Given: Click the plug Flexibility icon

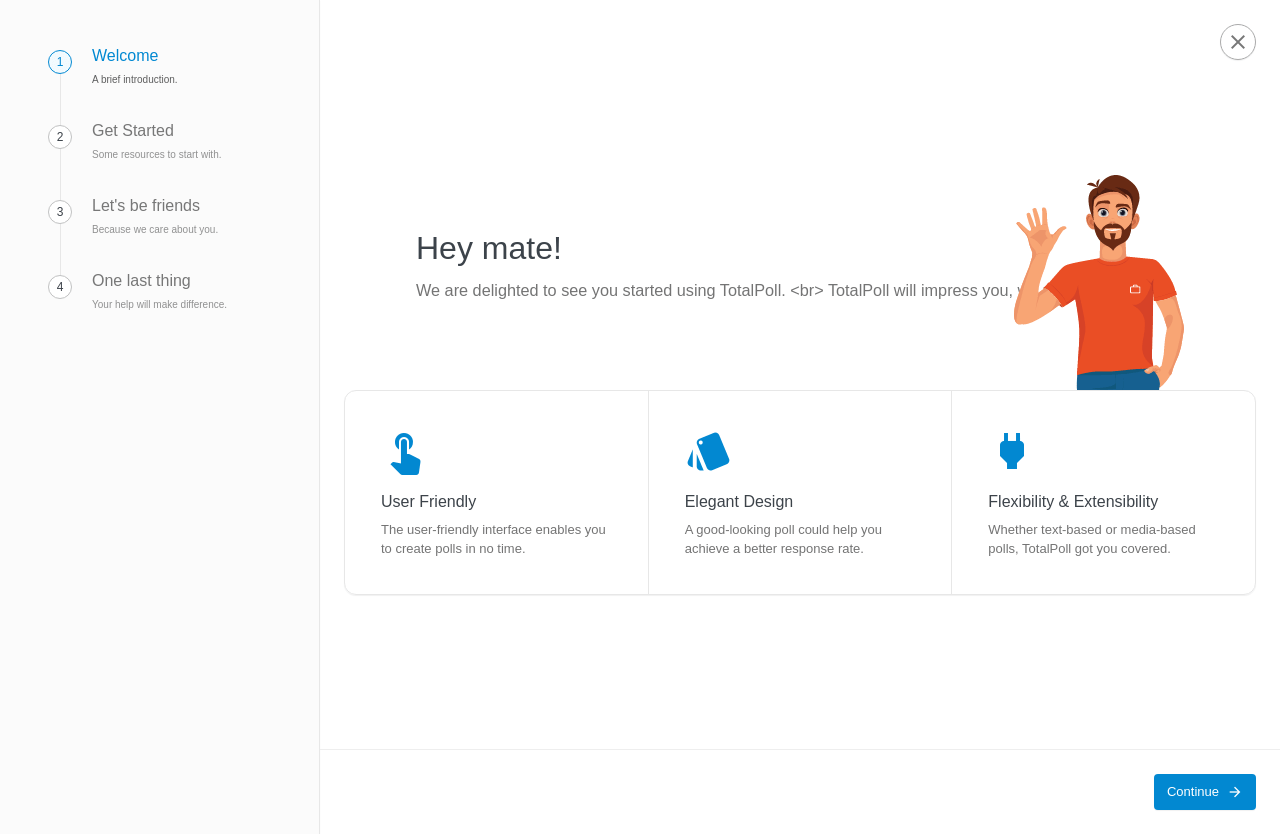Looking at the screenshot, I should point(1012,451).
